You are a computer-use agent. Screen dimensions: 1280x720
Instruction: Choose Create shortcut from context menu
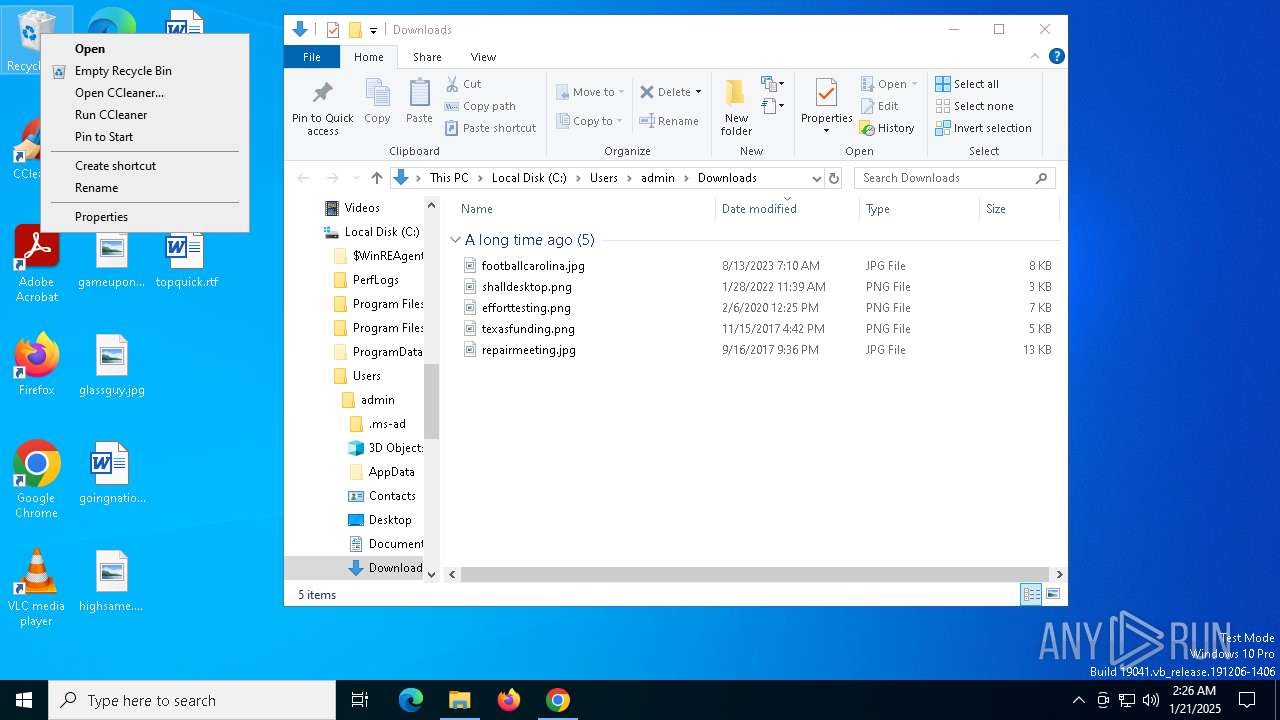pyautogui.click(x=144, y=166)
